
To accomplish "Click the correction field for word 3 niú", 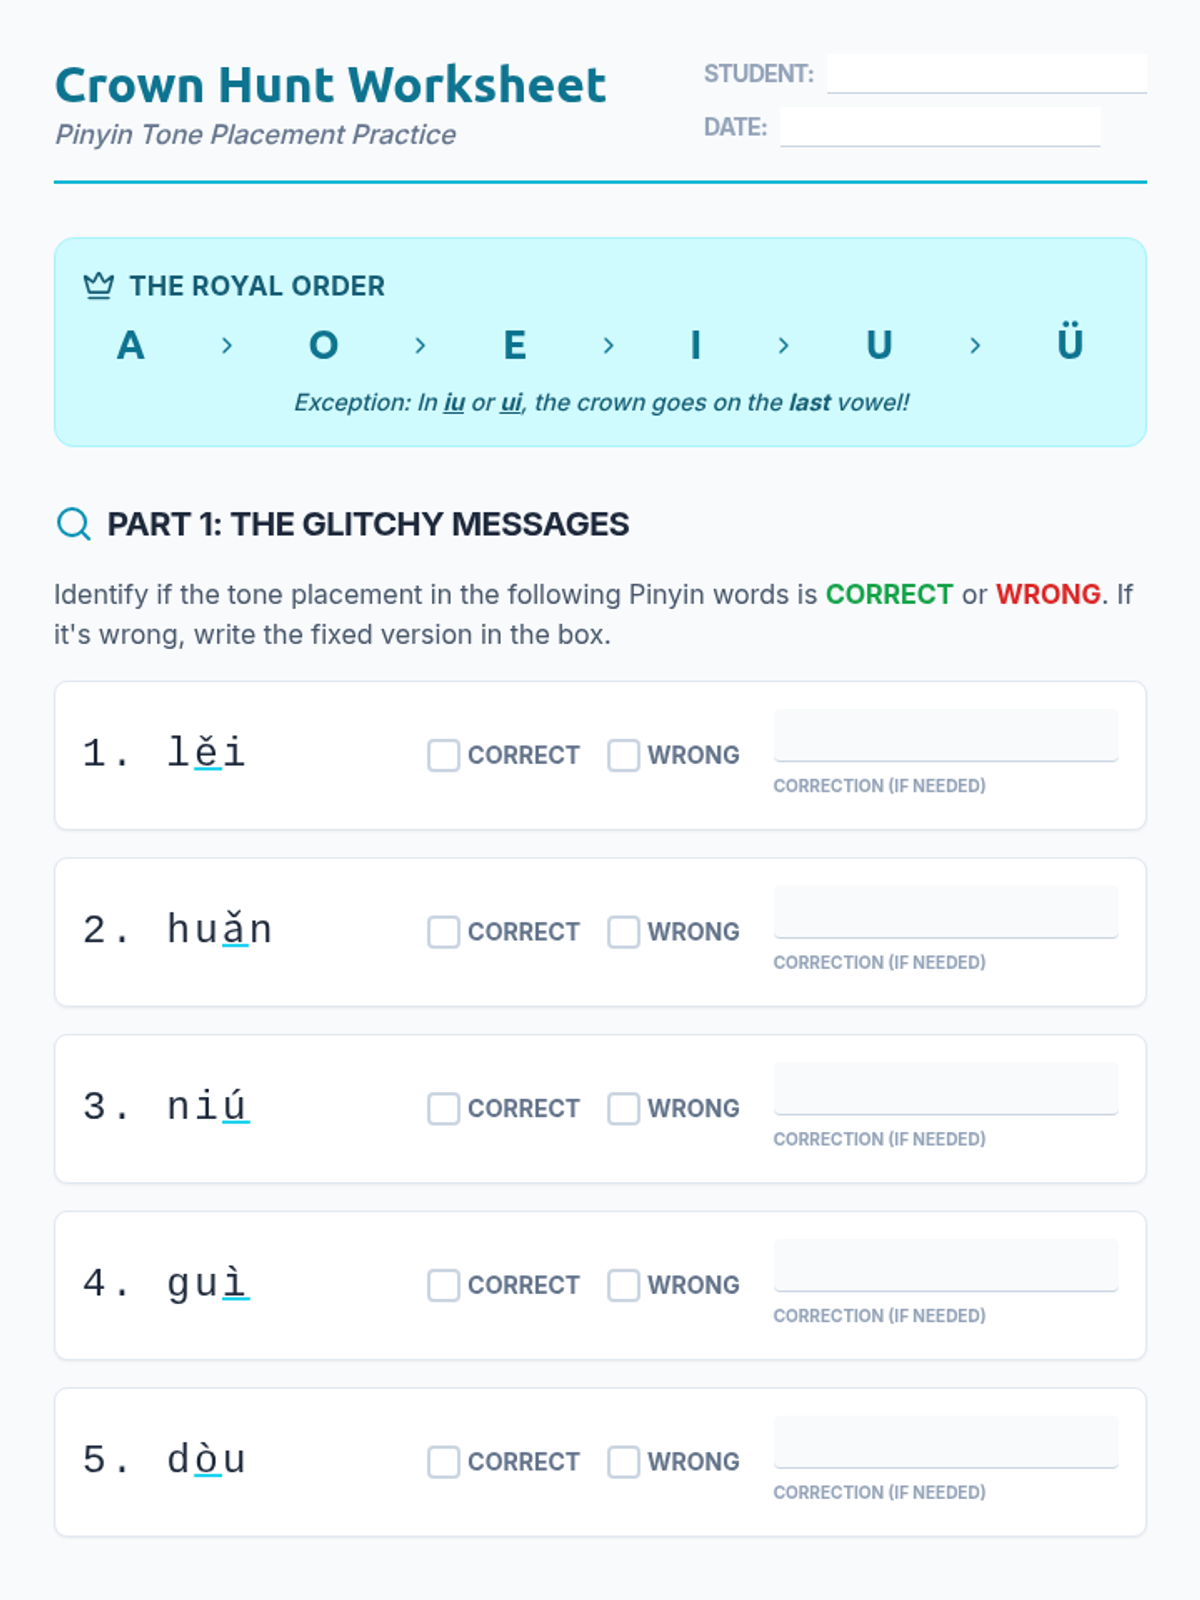I will [945, 1089].
